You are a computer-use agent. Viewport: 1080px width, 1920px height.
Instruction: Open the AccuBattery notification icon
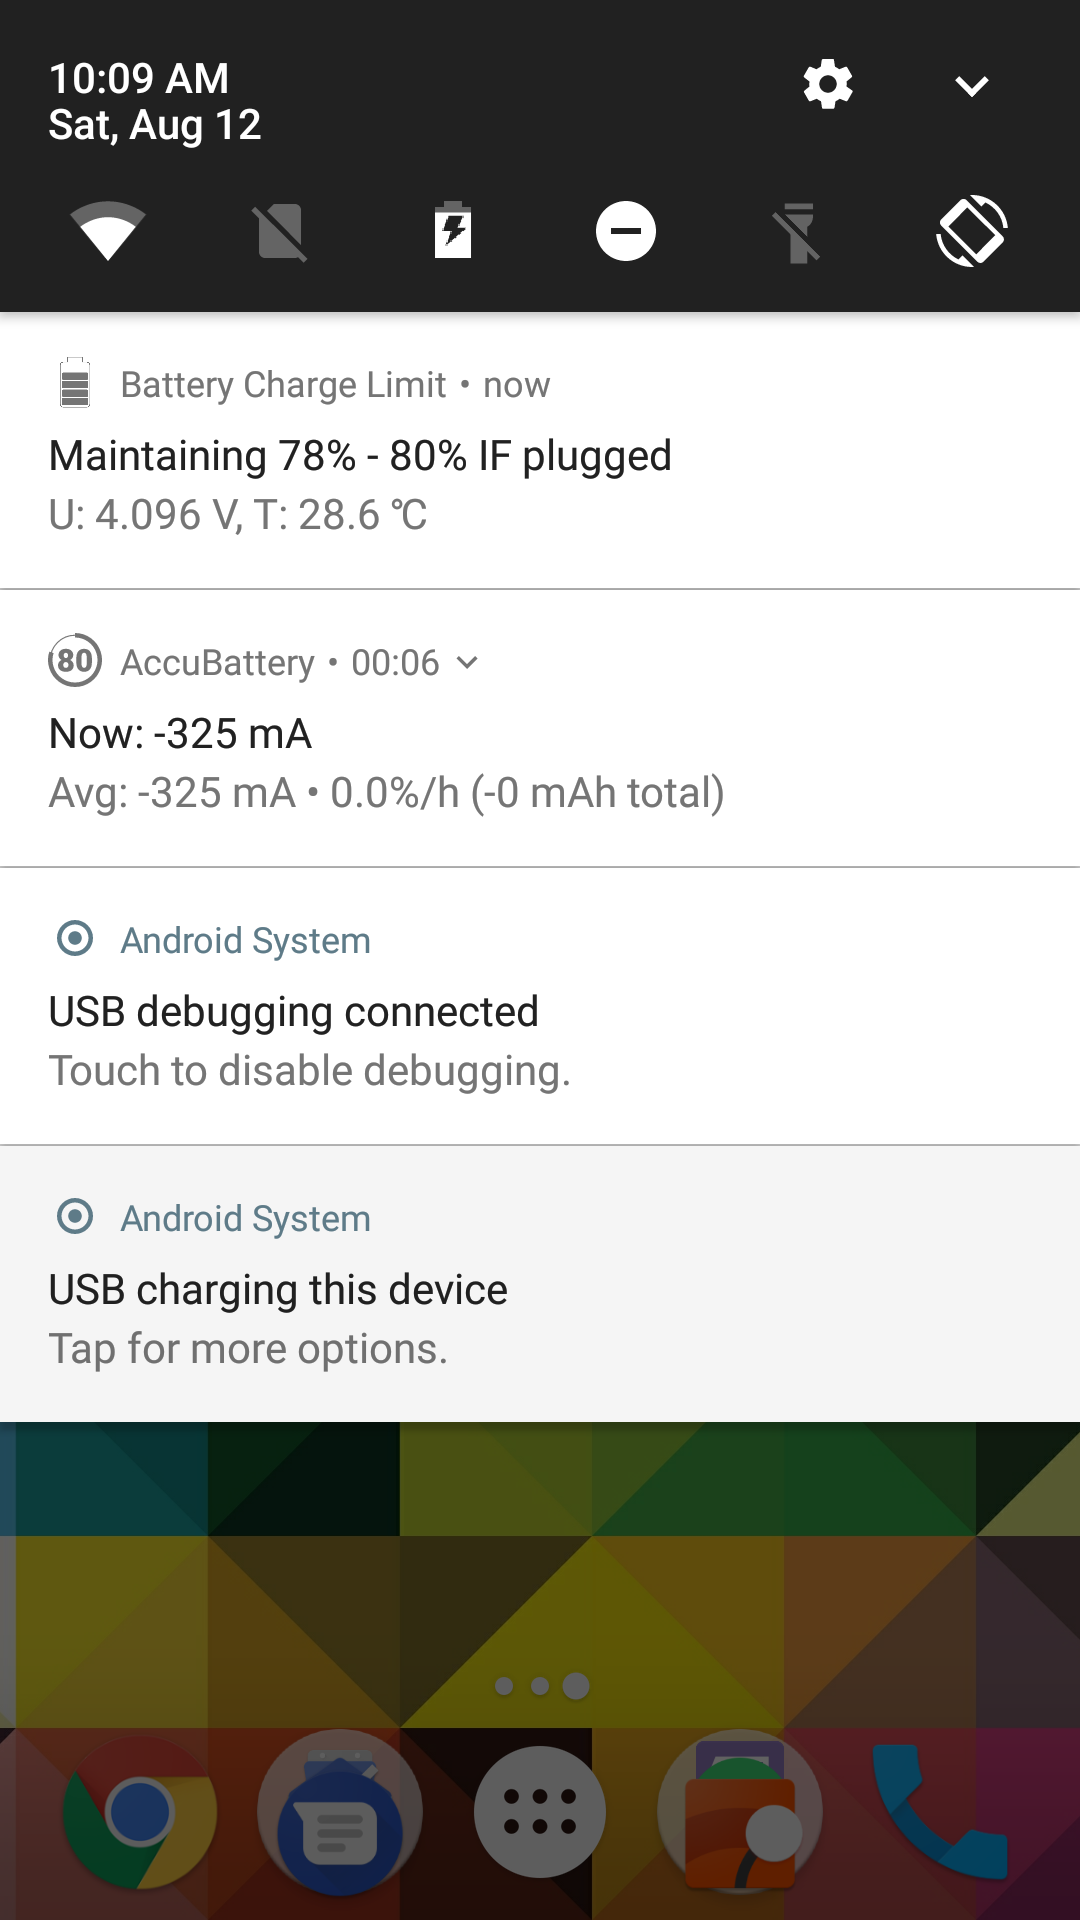[x=76, y=661]
